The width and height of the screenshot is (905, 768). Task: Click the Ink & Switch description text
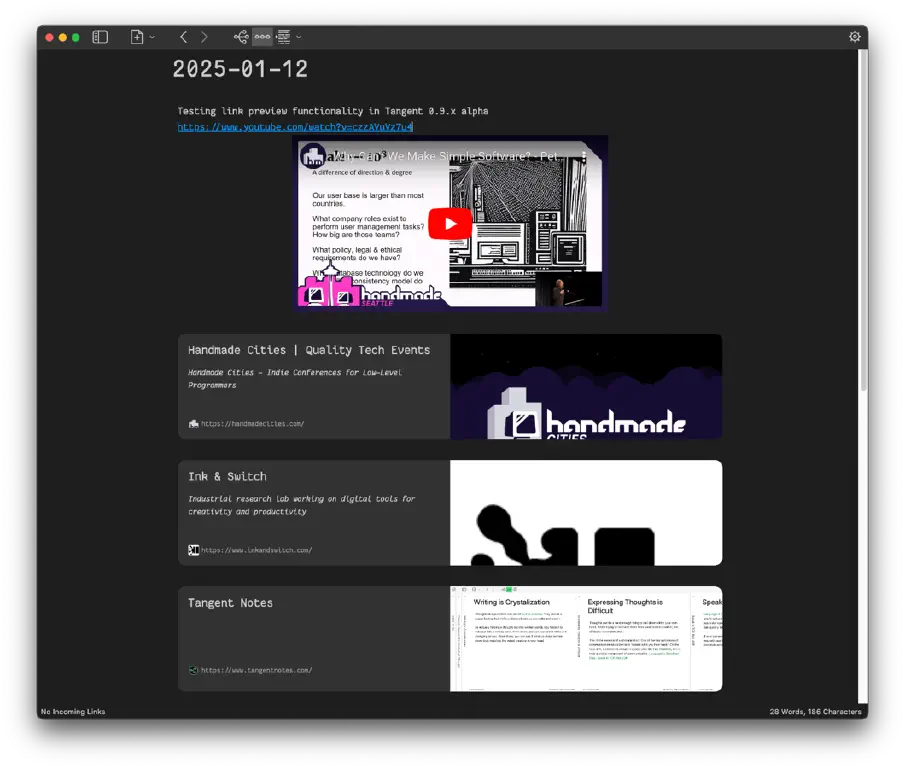tap(301, 505)
